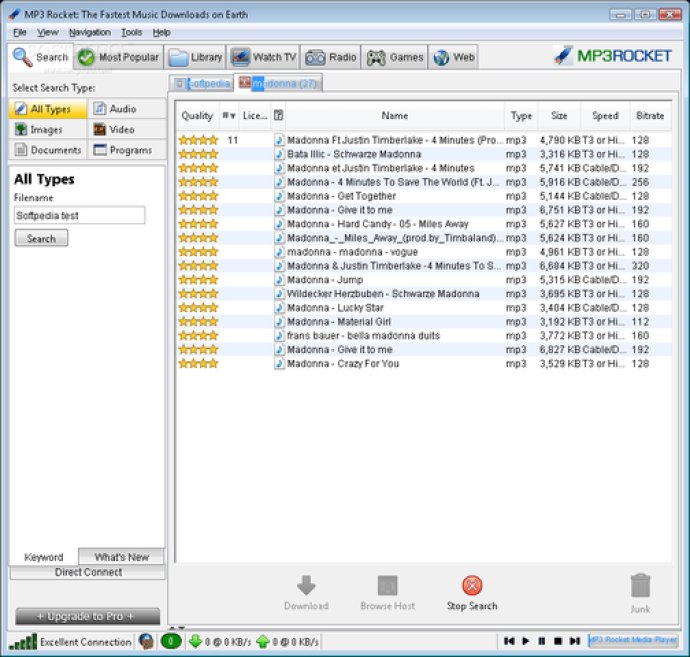Sort results by Speed column
This screenshot has width=690, height=657.
[x=605, y=116]
